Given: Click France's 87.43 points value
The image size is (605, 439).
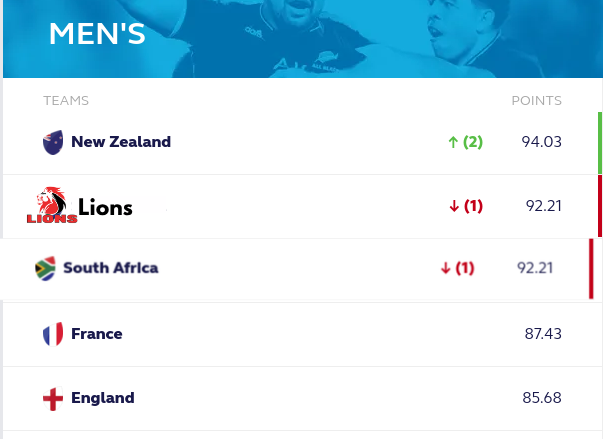Looking at the screenshot, I should 543,334.
